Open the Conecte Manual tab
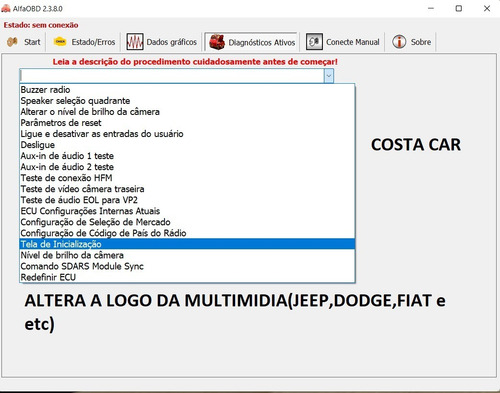 pyautogui.click(x=343, y=42)
